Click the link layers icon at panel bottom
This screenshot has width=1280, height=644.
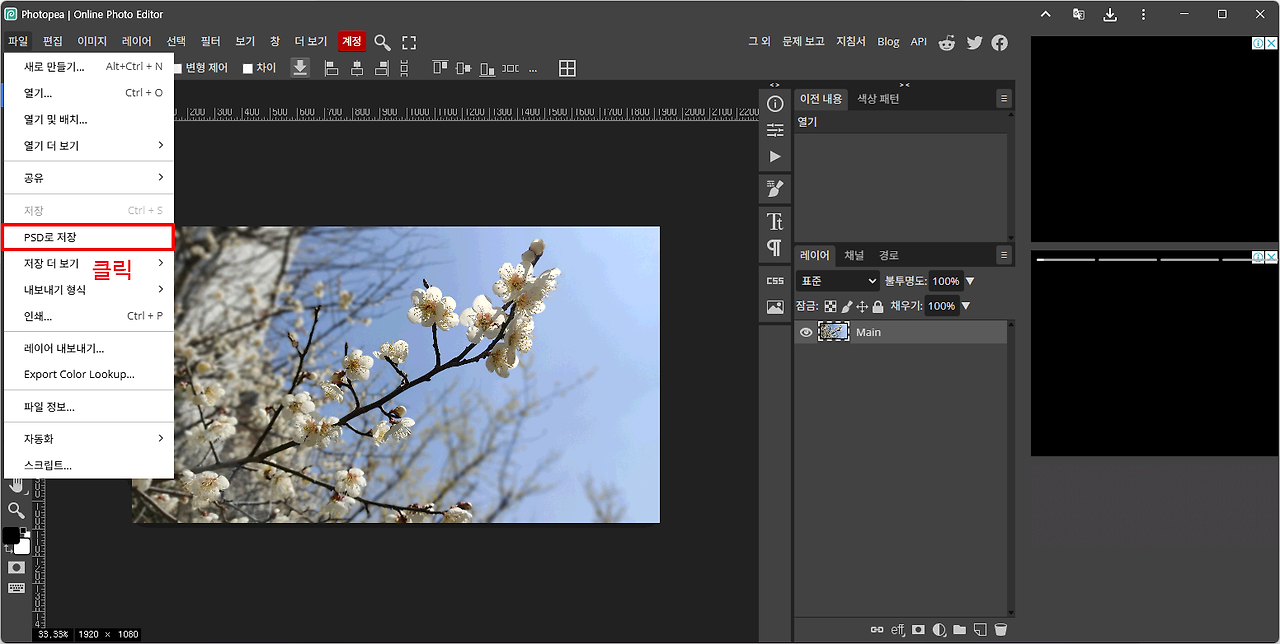[877, 630]
